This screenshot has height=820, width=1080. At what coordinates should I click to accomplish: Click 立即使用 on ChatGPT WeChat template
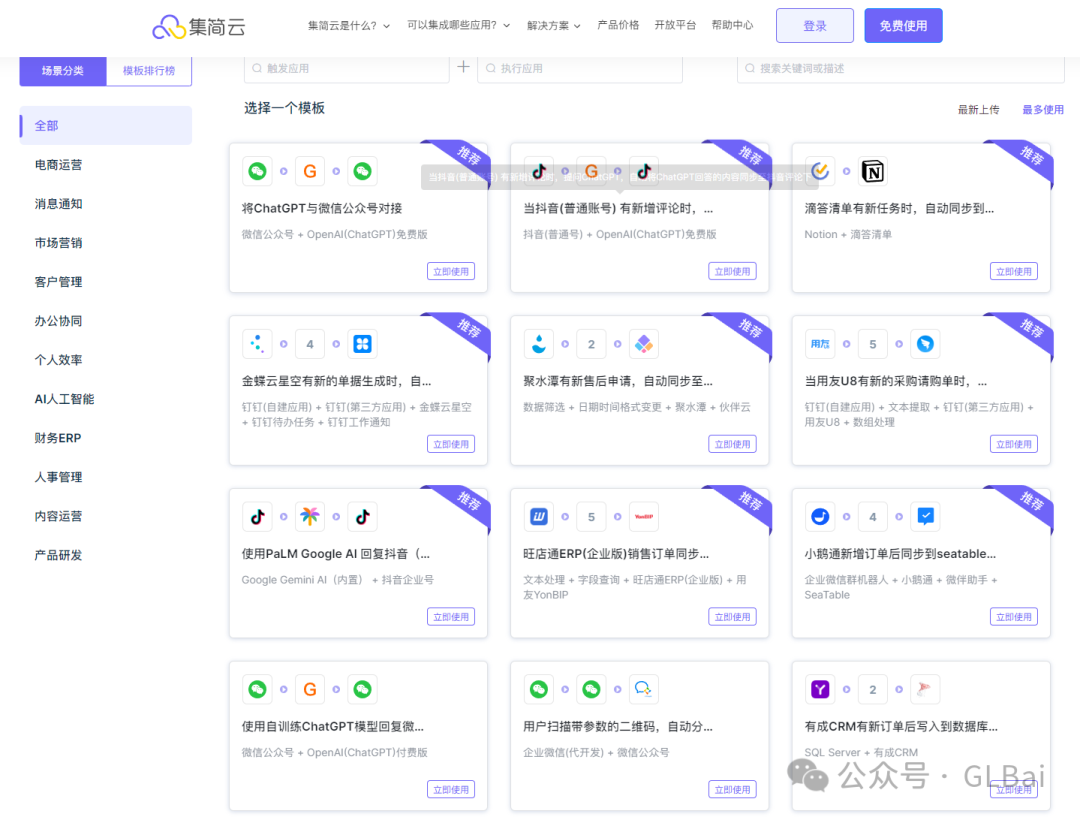[x=451, y=271]
